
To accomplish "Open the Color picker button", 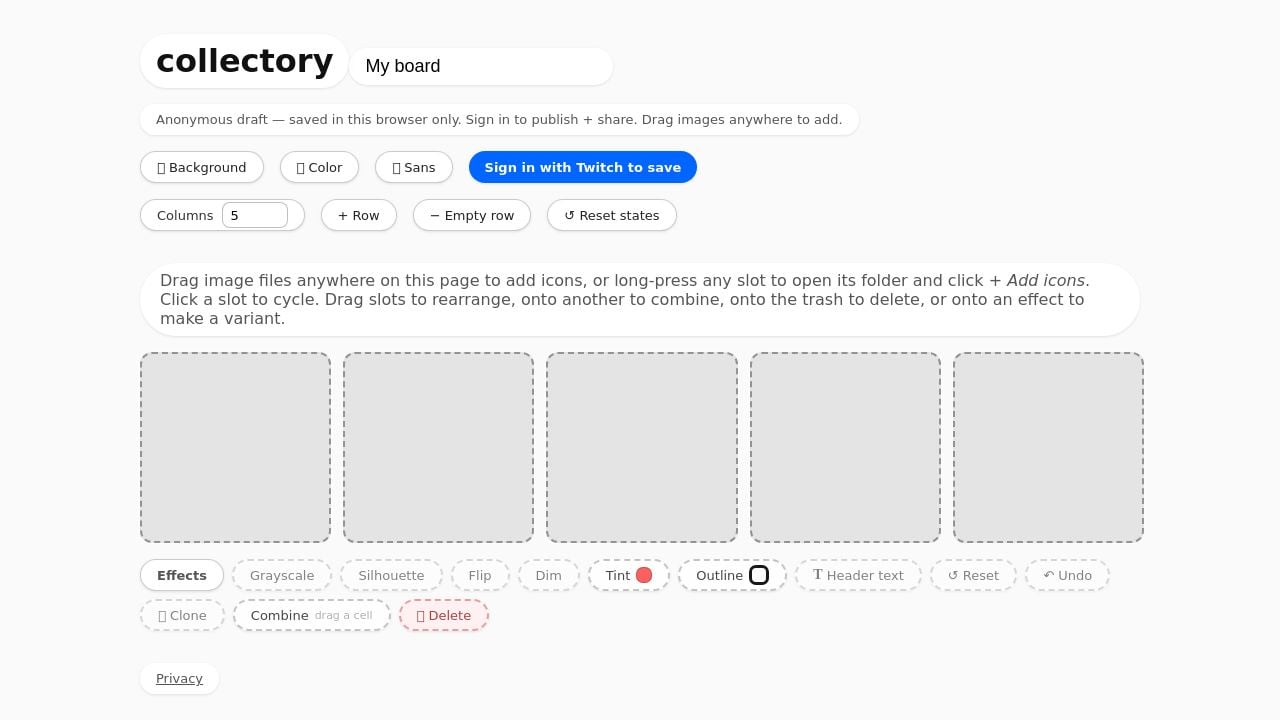I will [x=320, y=167].
